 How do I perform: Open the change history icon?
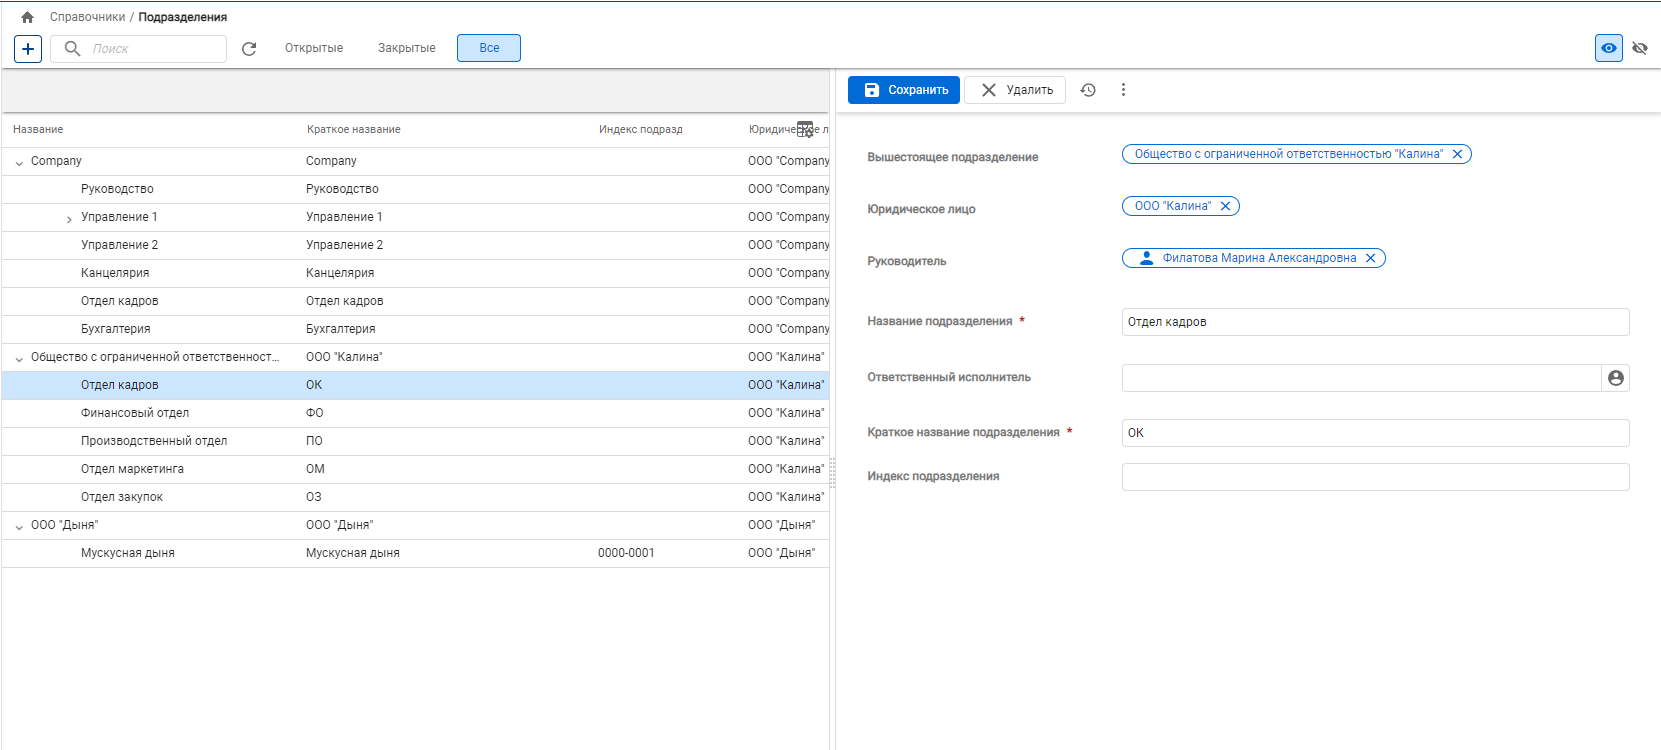point(1088,90)
